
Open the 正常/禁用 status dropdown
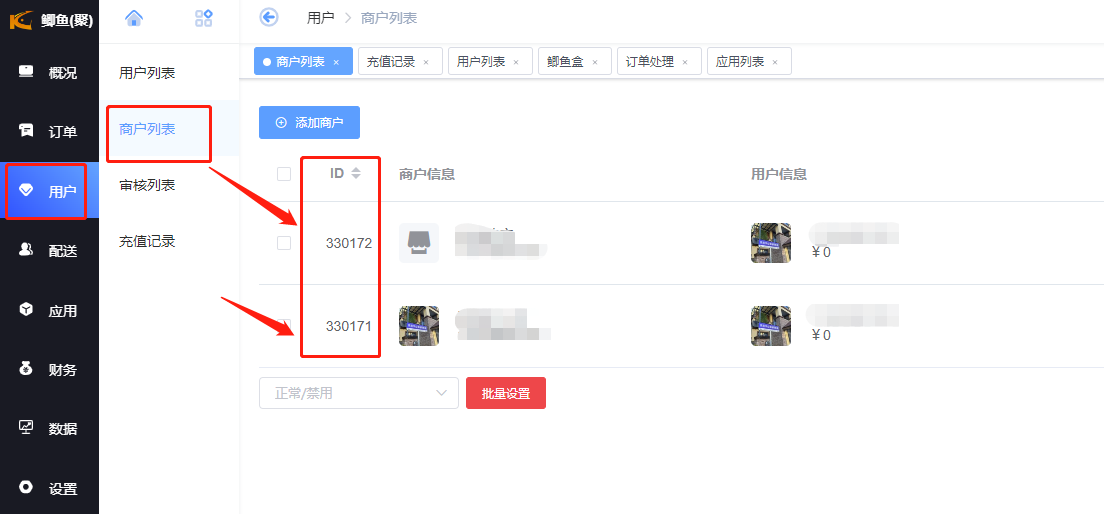pyautogui.click(x=358, y=393)
